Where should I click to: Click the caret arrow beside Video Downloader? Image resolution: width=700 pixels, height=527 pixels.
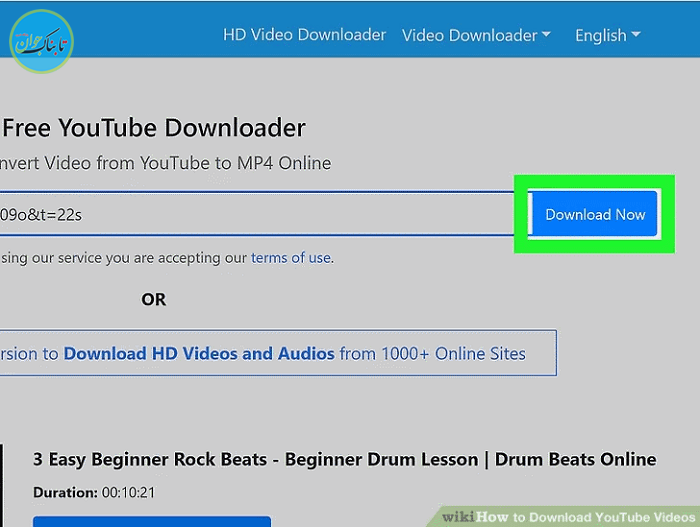click(546, 36)
